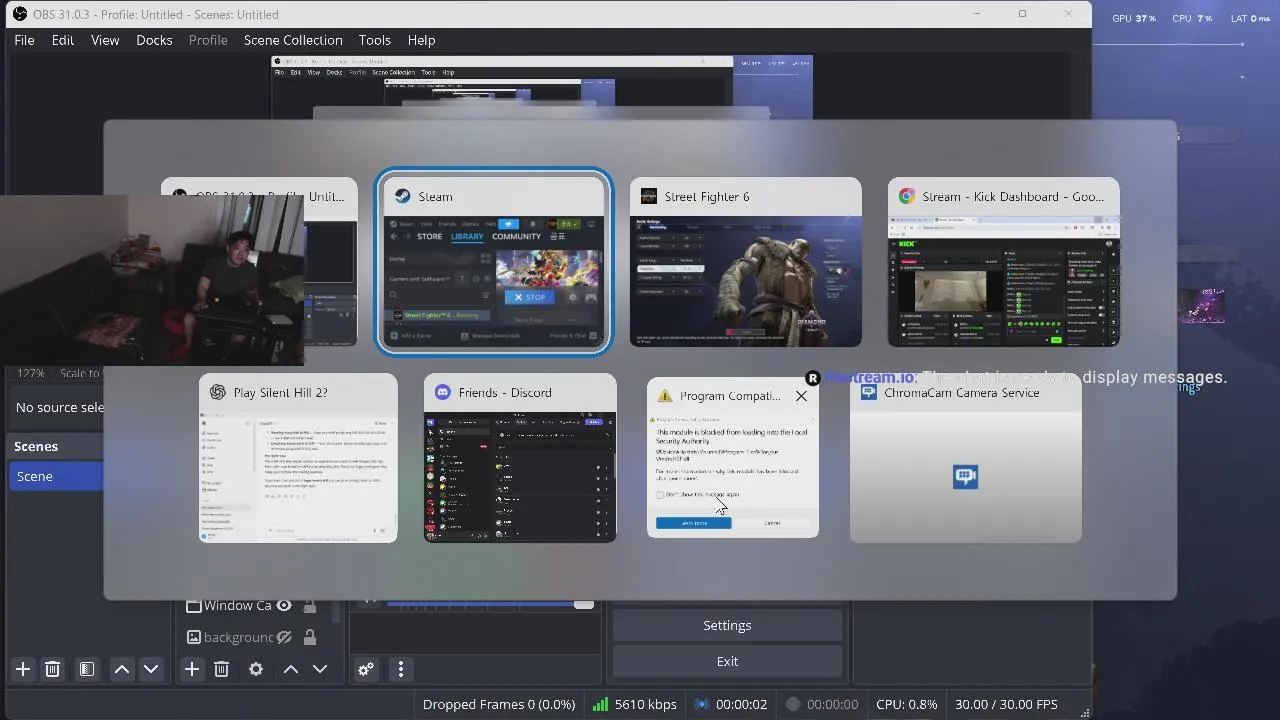Click the streaming status icon near 00:00:02
The height and width of the screenshot is (720, 1280).
(702, 704)
